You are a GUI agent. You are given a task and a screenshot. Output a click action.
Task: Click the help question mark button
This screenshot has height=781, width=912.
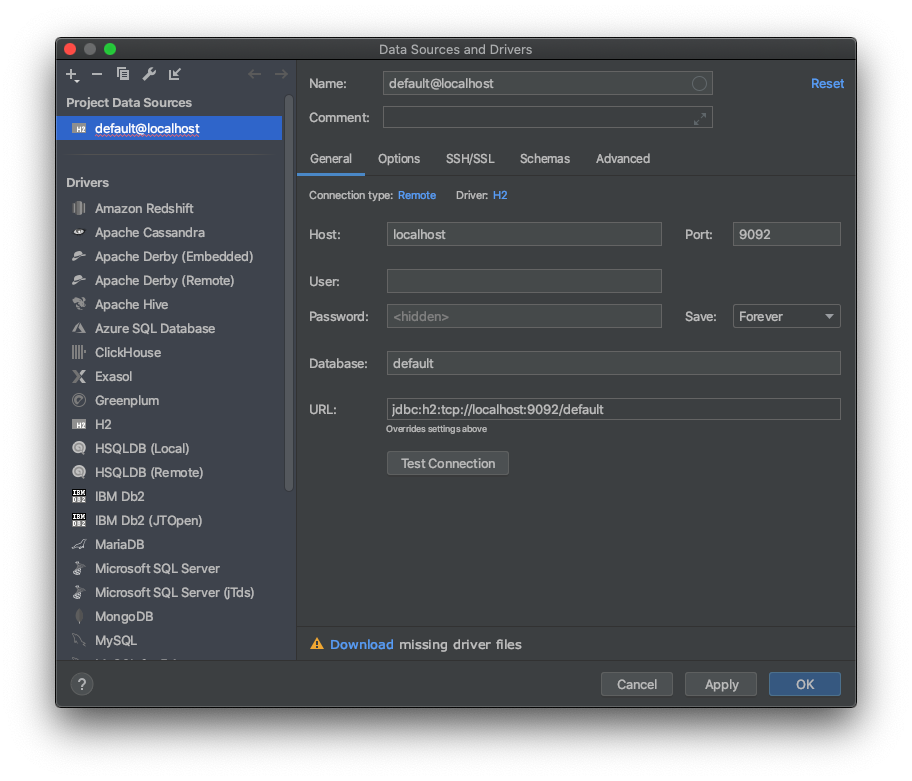82,684
